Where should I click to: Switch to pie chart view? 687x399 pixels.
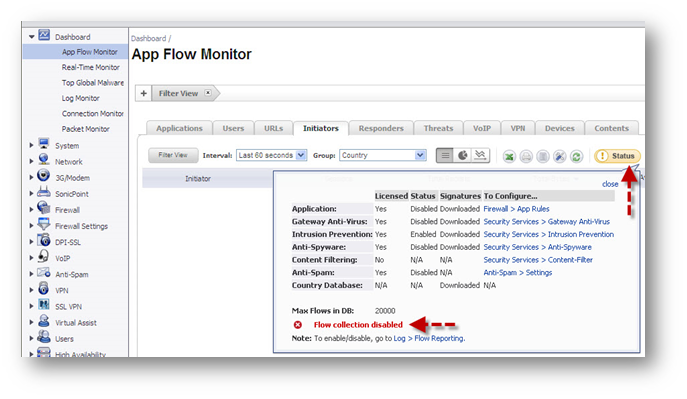[x=463, y=155]
